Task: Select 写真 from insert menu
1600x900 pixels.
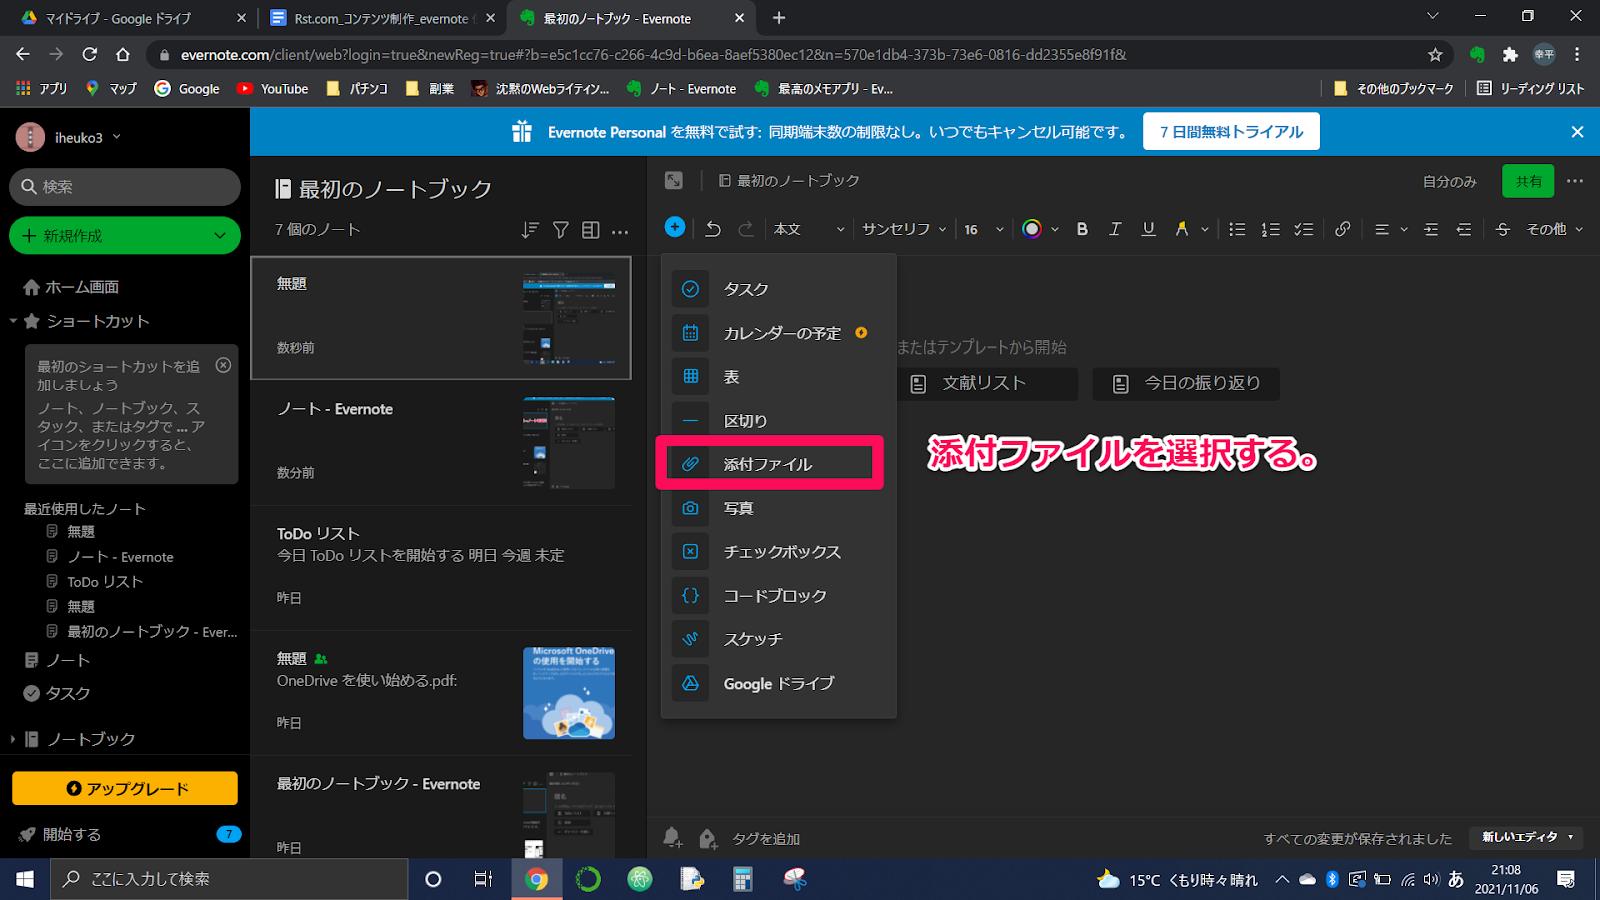Action: pos(778,508)
